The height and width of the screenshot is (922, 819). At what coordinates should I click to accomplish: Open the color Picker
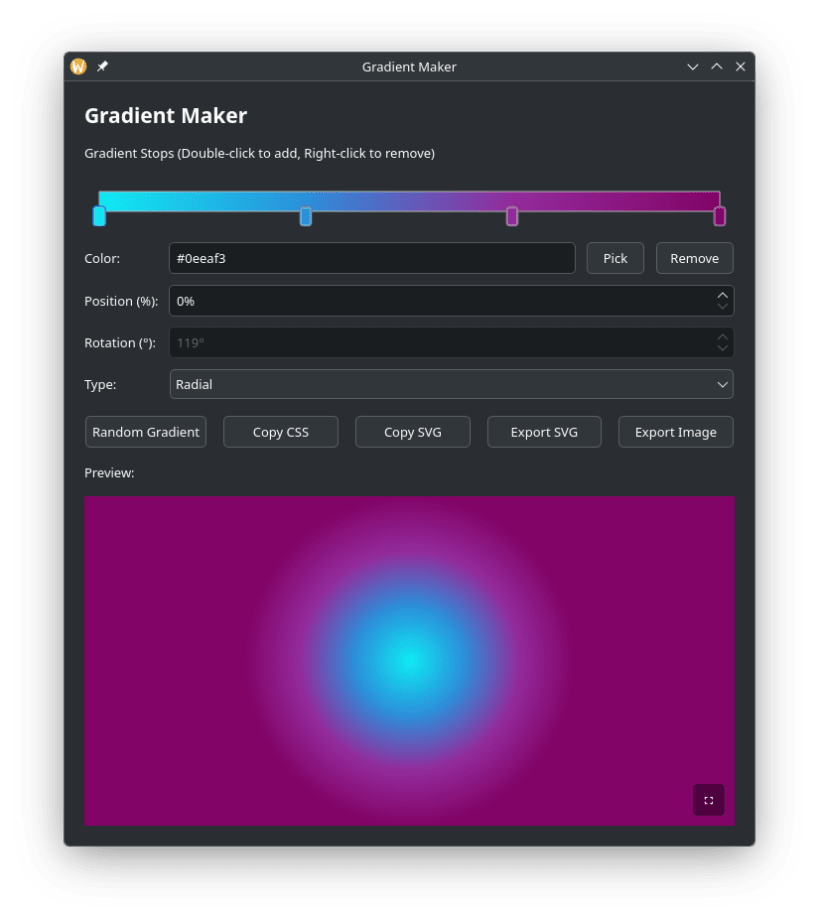[x=615, y=257]
